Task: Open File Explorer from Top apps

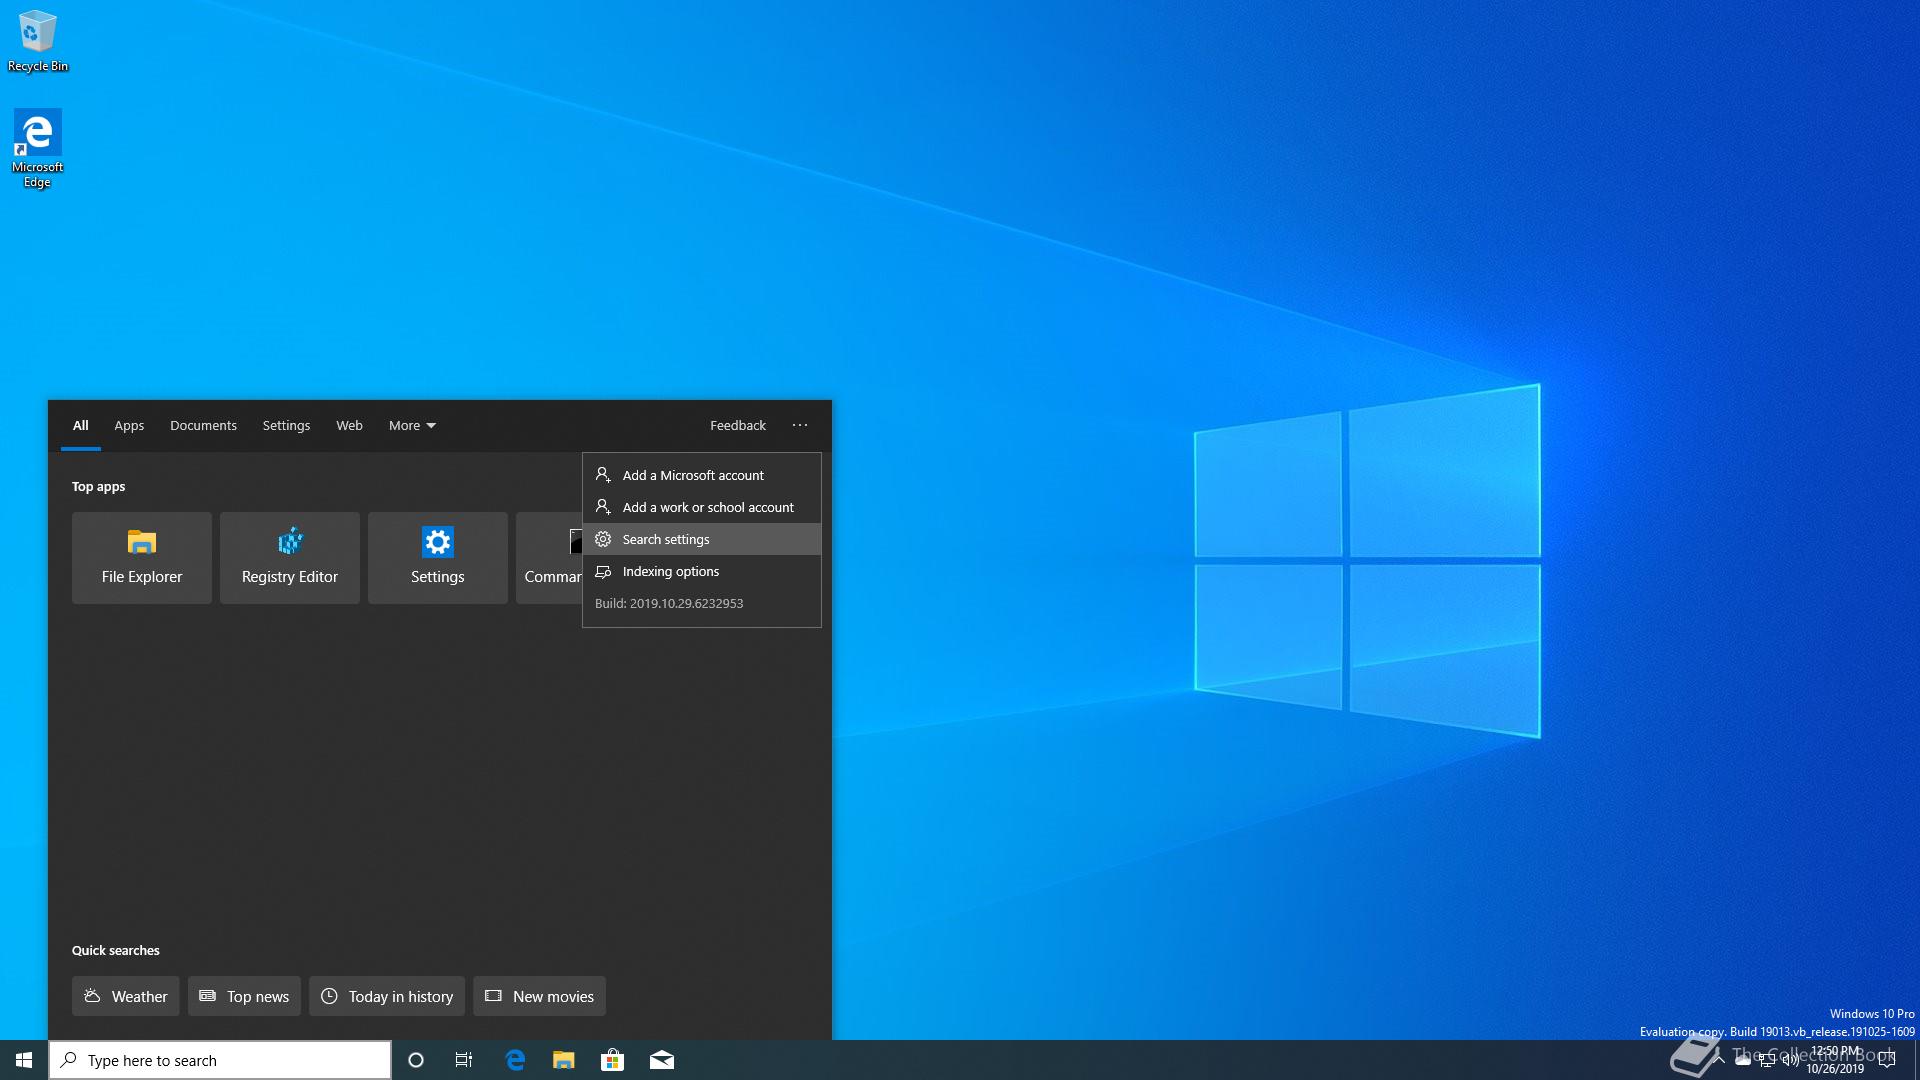Action: [x=141, y=557]
